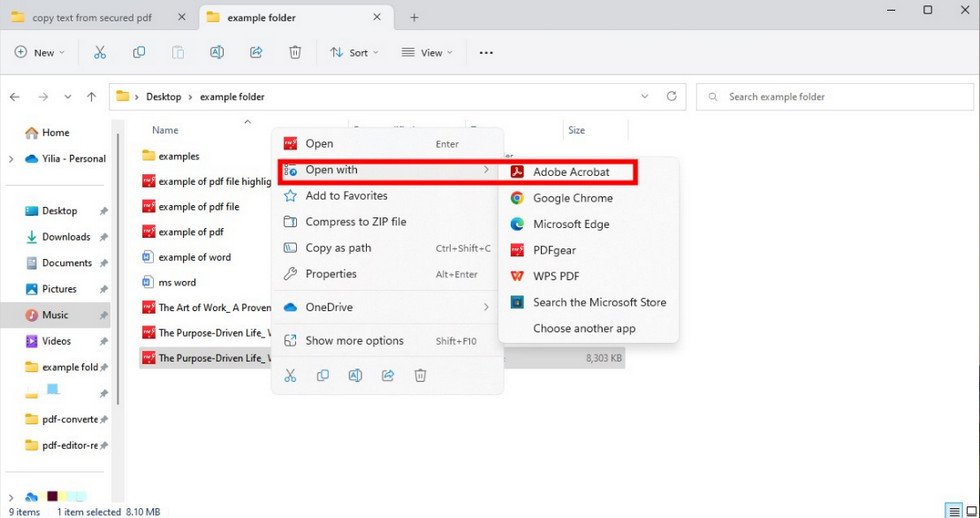Click the Refresh icon in the address bar
The width and height of the screenshot is (980, 518).
click(x=672, y=96)
